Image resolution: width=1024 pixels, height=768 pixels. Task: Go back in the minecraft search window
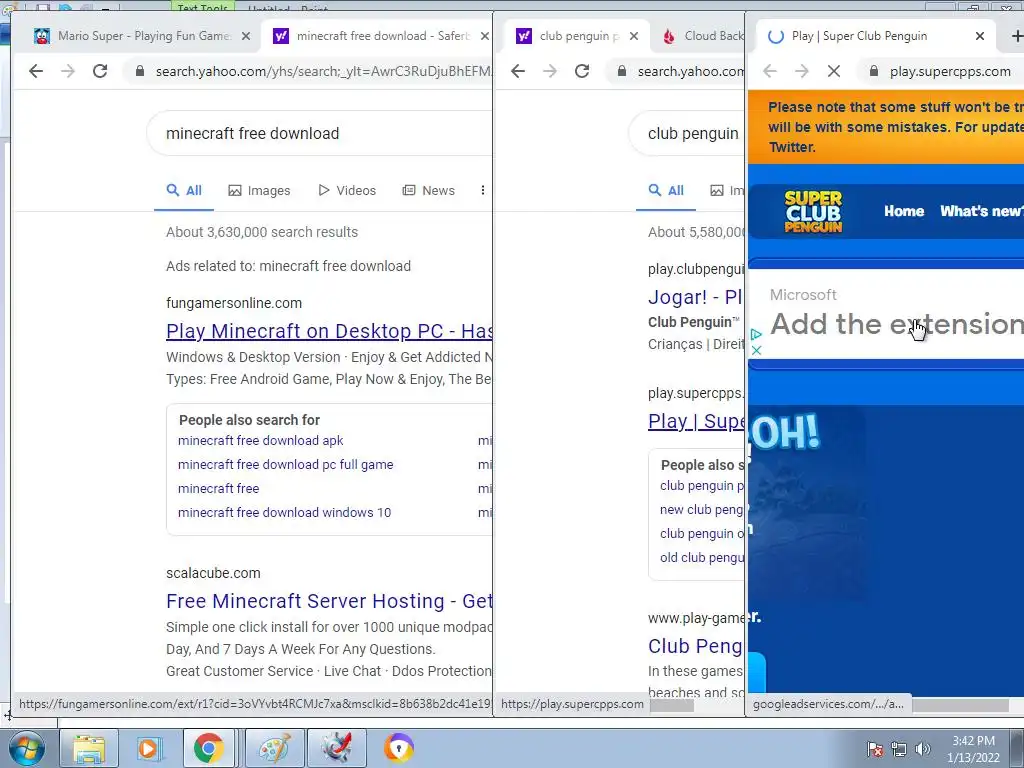coord(36,71)
